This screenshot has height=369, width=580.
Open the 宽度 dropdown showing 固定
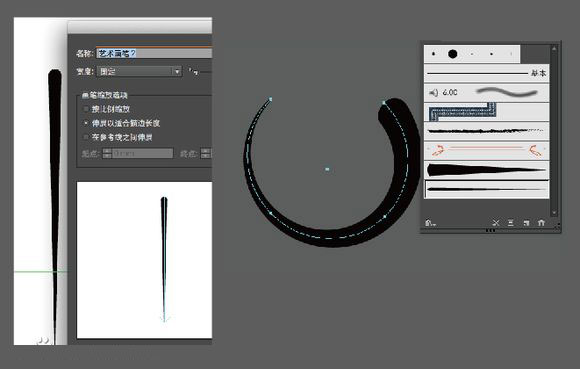(139, 71)
